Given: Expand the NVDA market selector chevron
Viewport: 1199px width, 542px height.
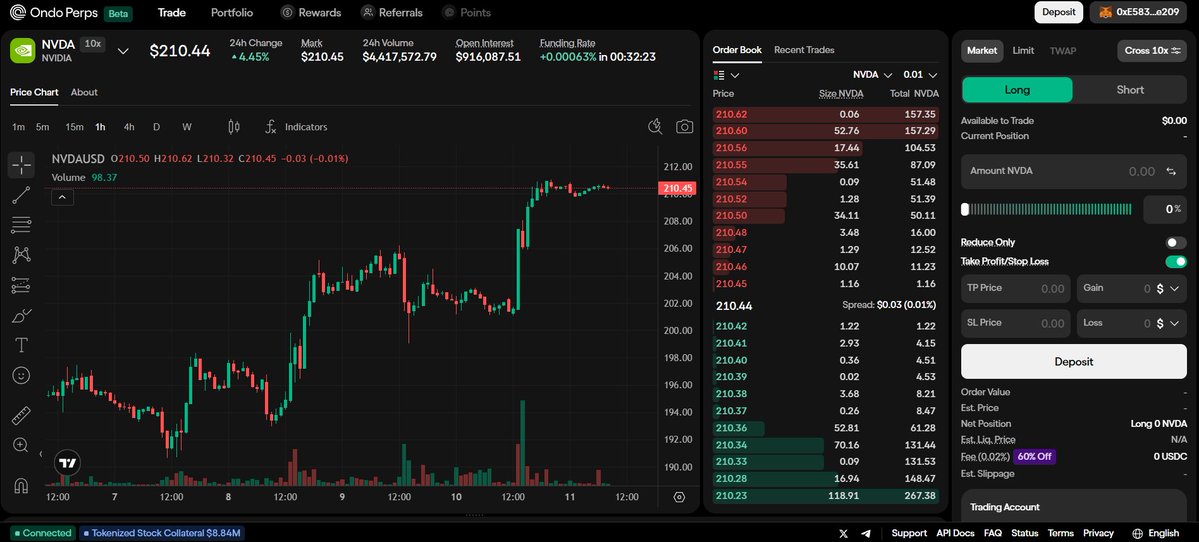Looking at the screenshot, I should point(122,51).
